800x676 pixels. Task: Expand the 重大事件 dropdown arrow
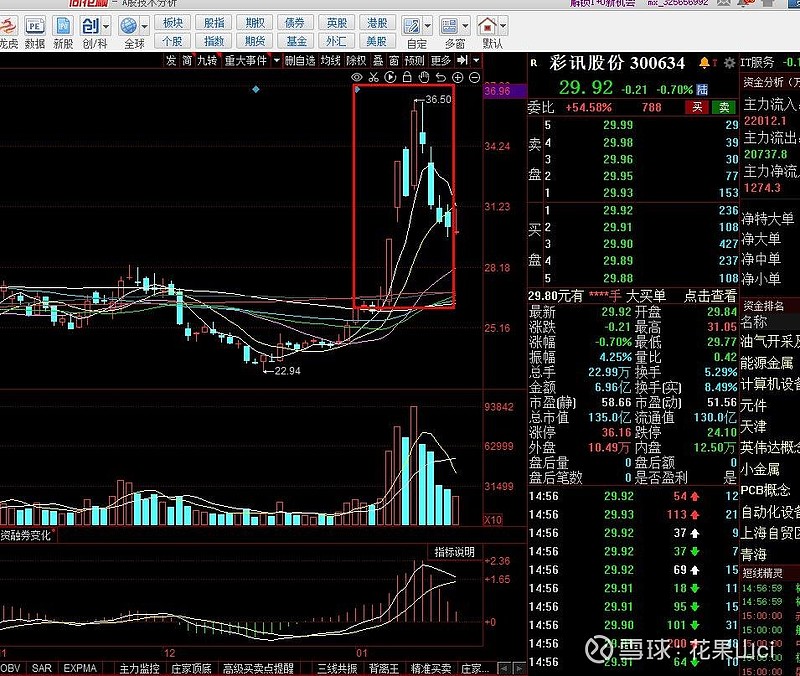277,60
